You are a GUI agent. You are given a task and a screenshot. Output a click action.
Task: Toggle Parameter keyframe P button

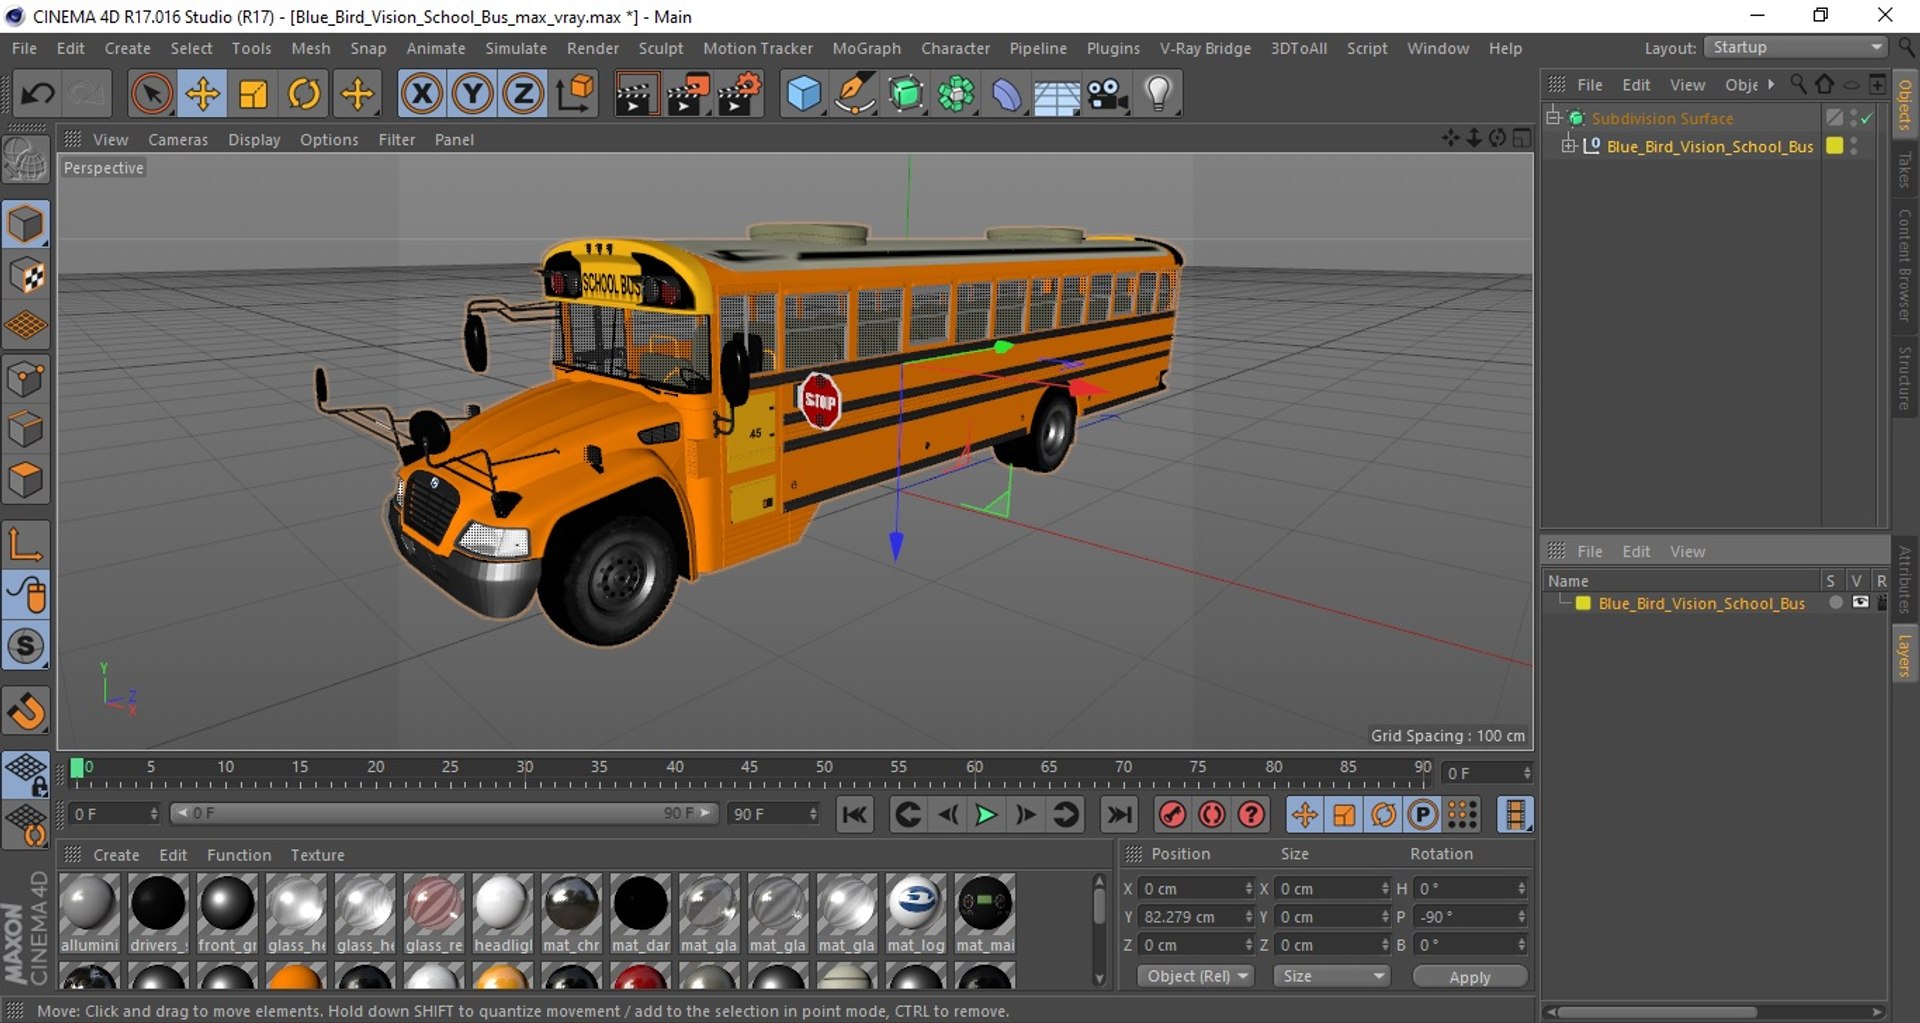coord(1422,815)
